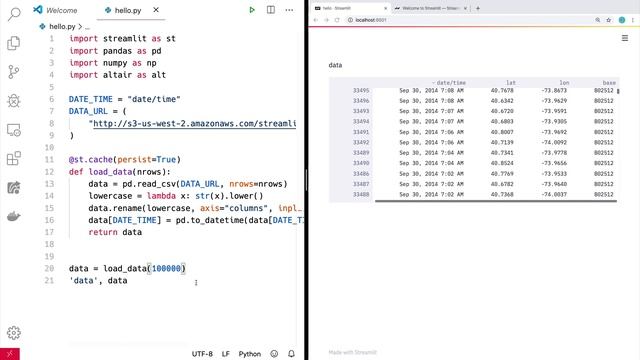This screenshot has height=360, width=640.
Task: Change the LF line ending setting
Action: pos(226,354)
